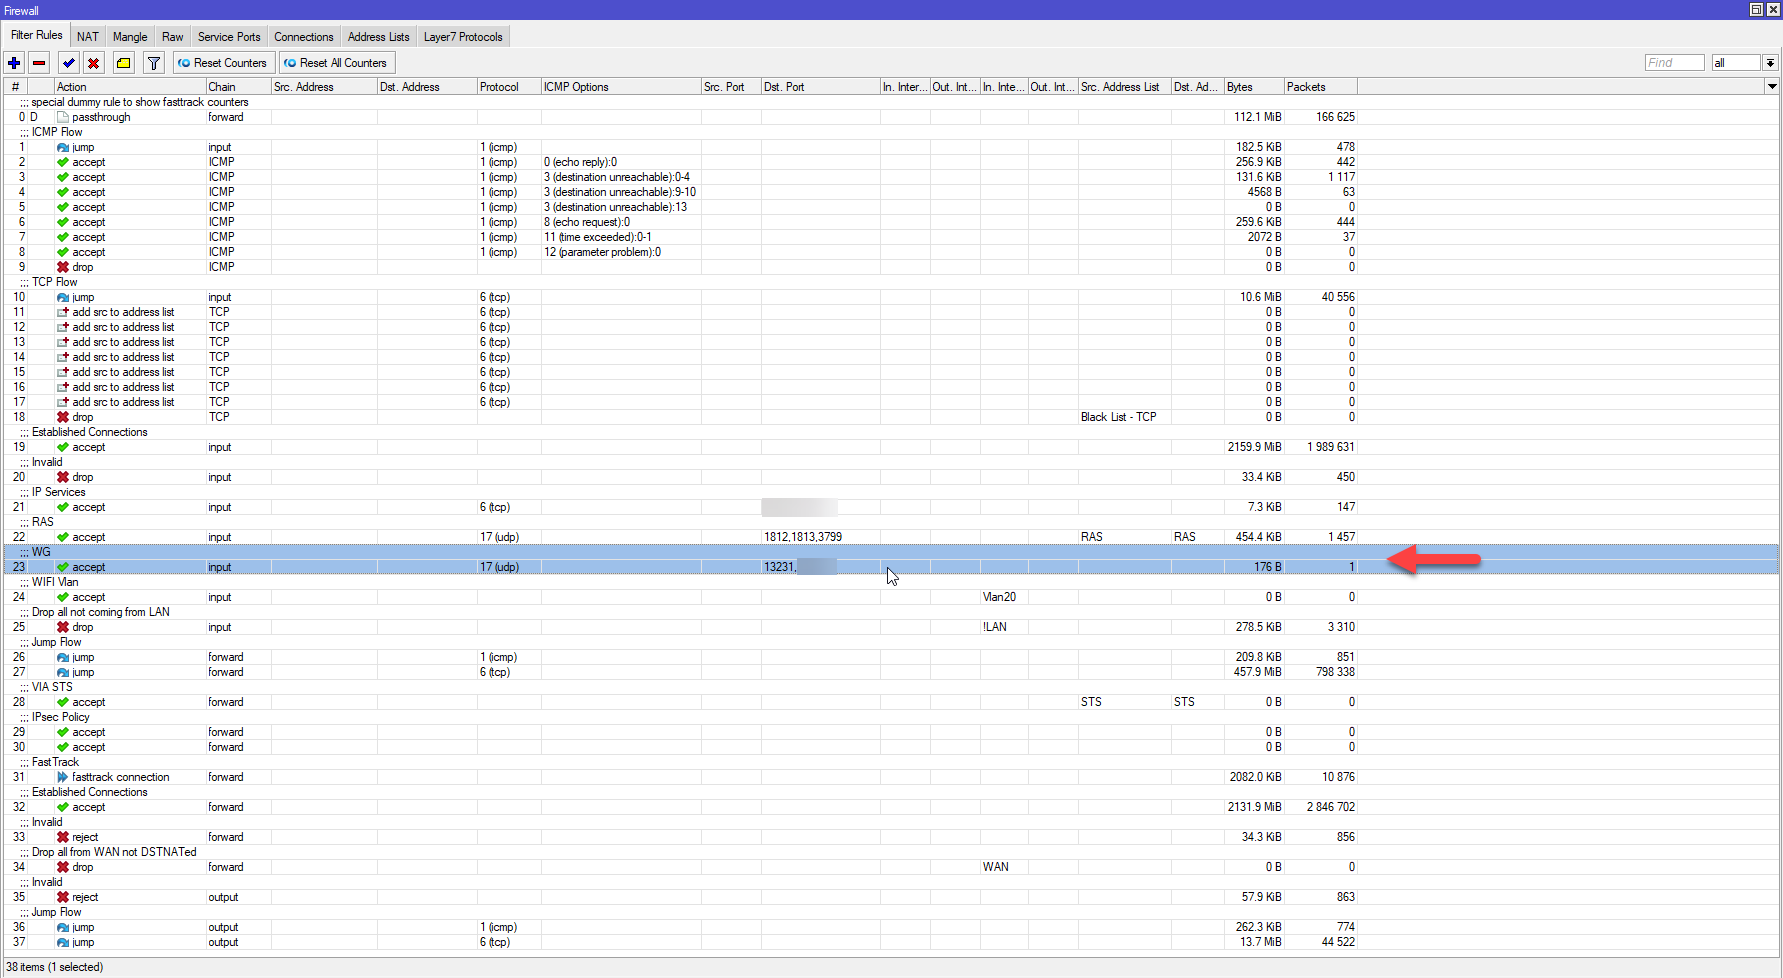Sort rules by the Packets column header
The image size is (1783, 978).
click(x=1320, y=87)
